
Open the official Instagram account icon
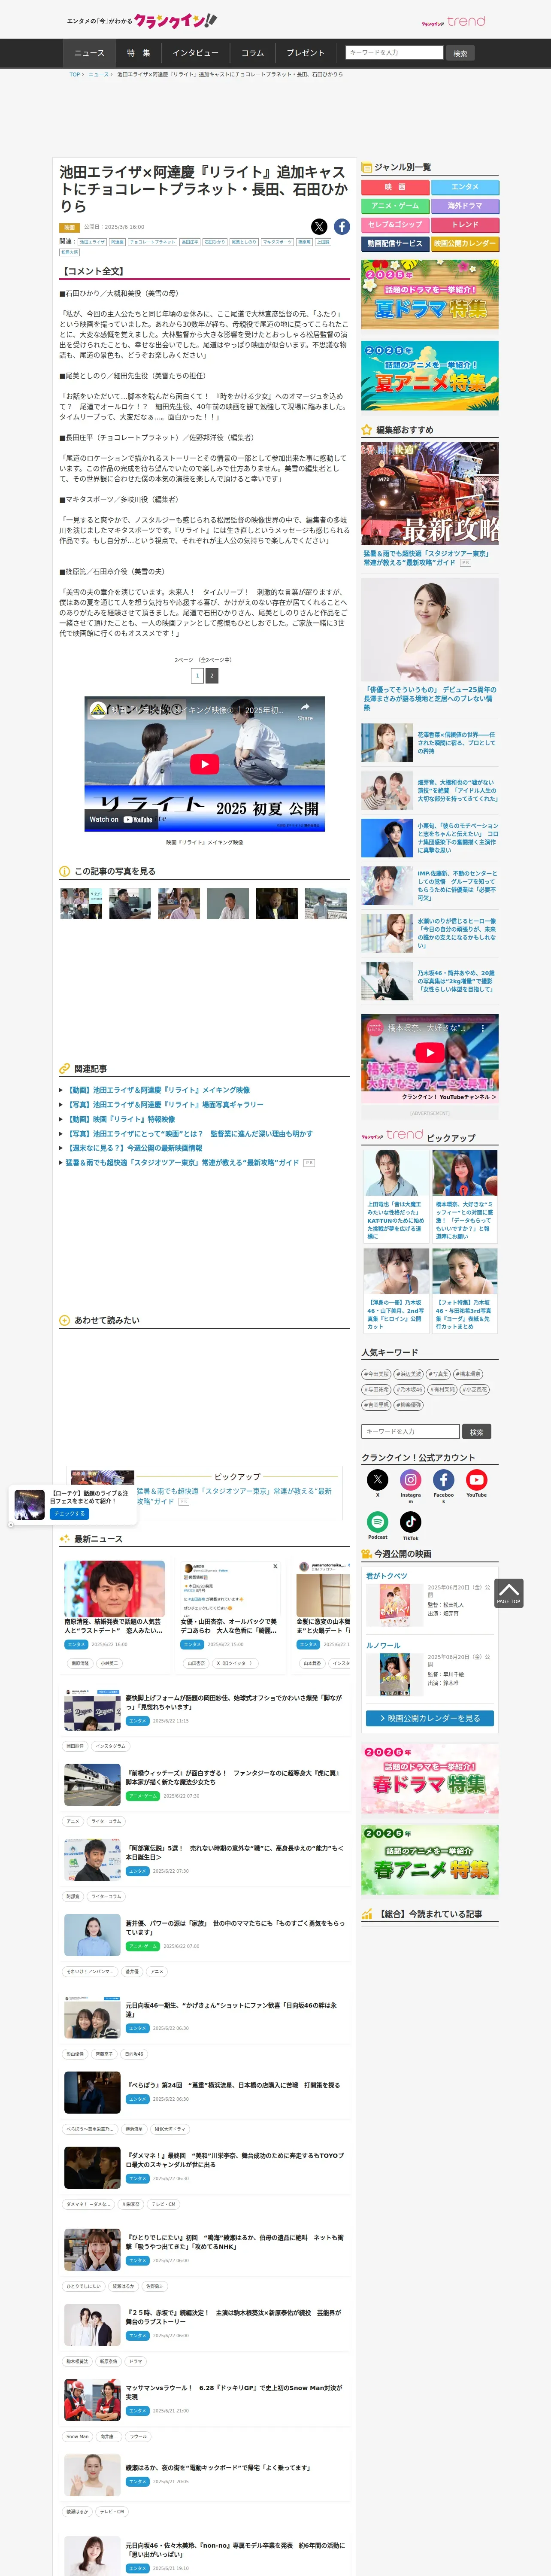[x=411, y=1479]
